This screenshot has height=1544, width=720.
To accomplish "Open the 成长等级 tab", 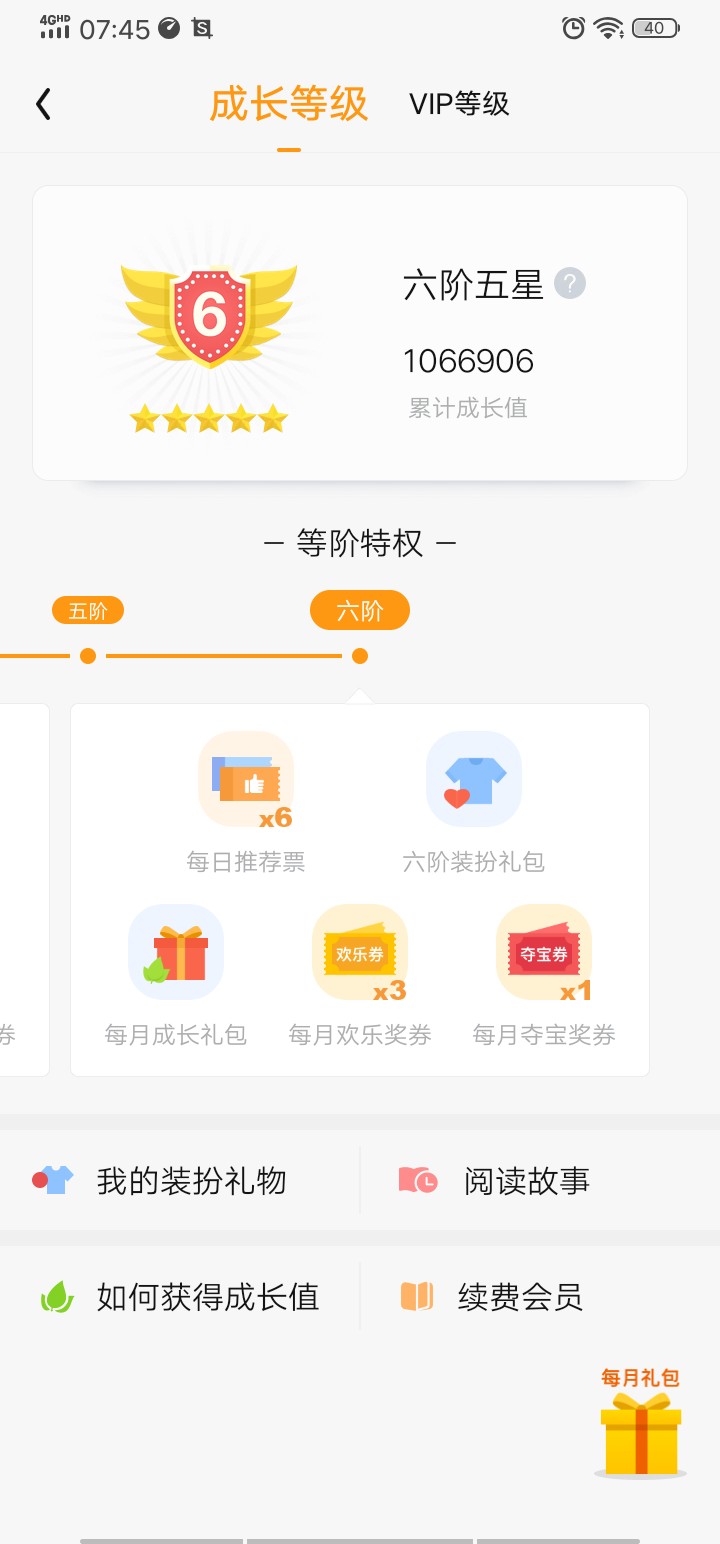I will [x=289, y=104].
